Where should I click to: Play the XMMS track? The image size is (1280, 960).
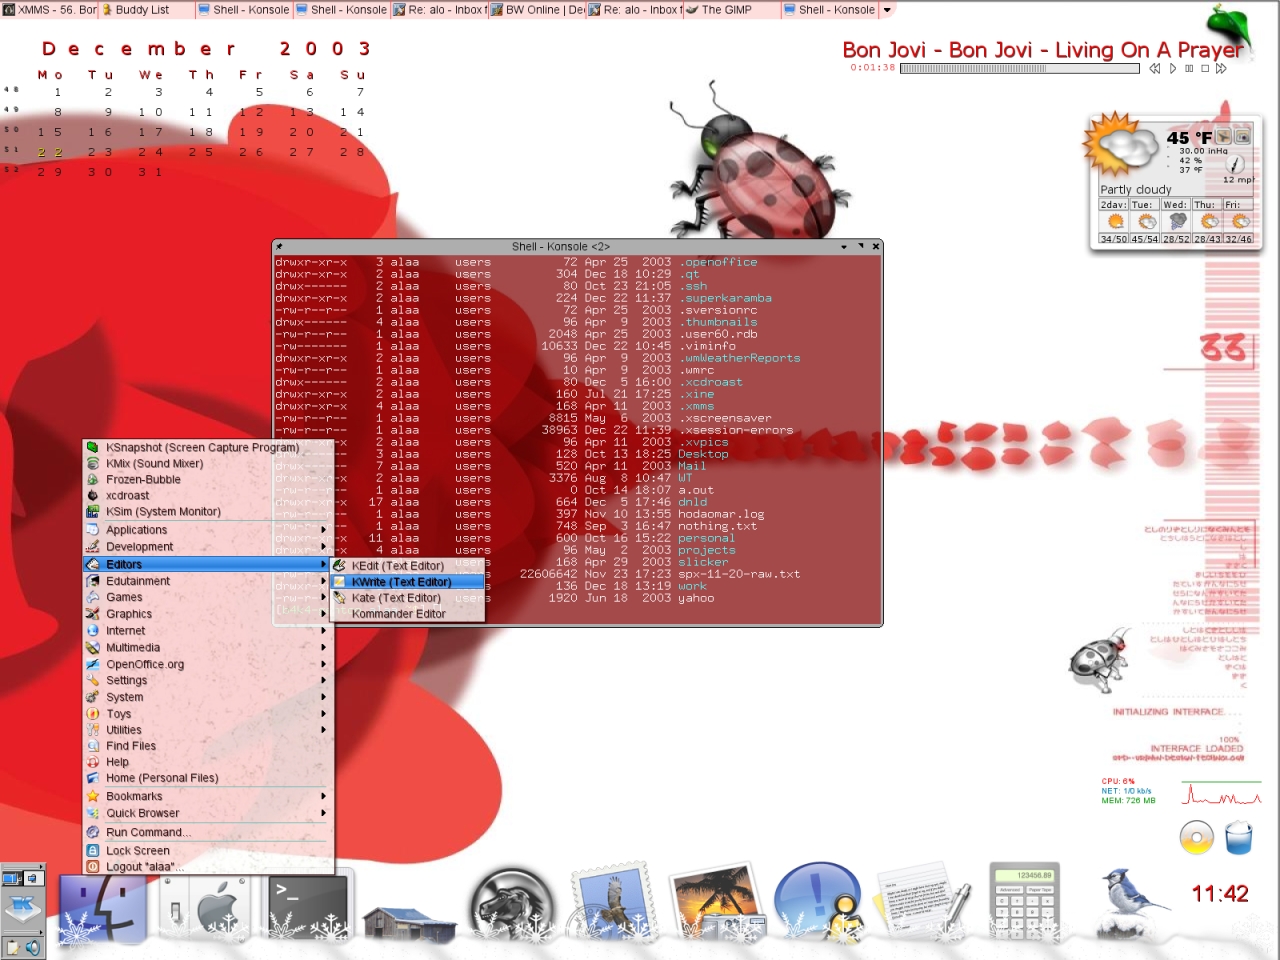pos(1173,69)
